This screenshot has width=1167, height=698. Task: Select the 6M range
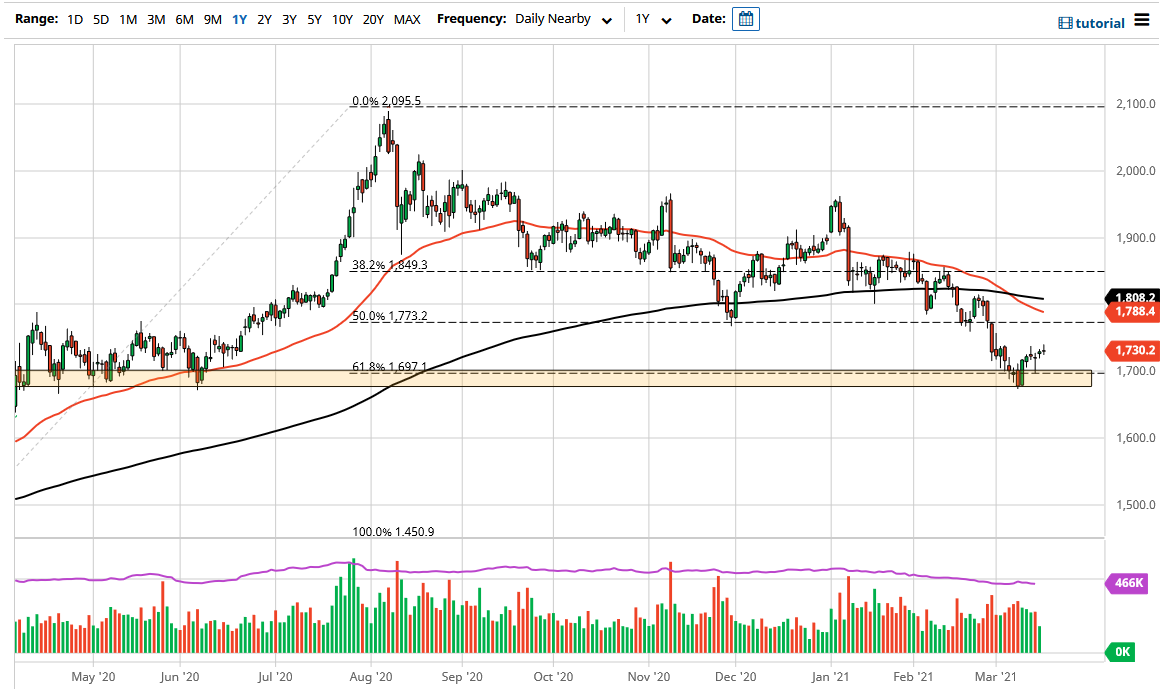(184, 19)
